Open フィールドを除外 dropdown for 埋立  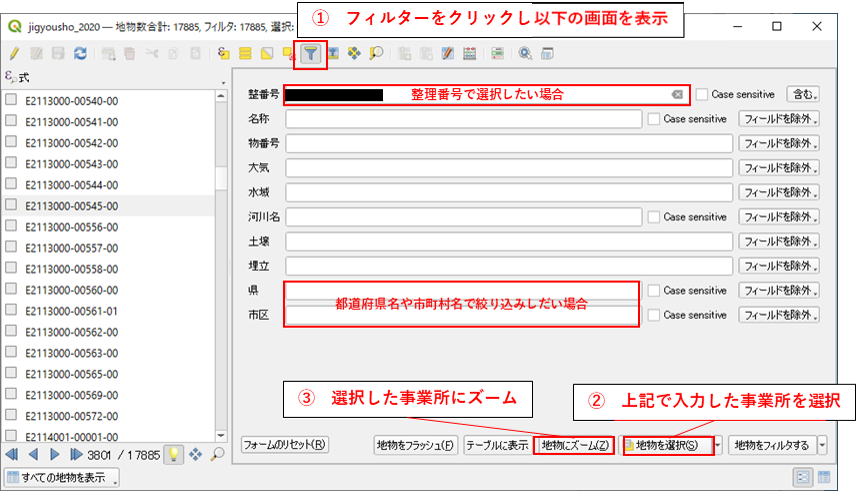pyautogui.click(x=779, y=267)
